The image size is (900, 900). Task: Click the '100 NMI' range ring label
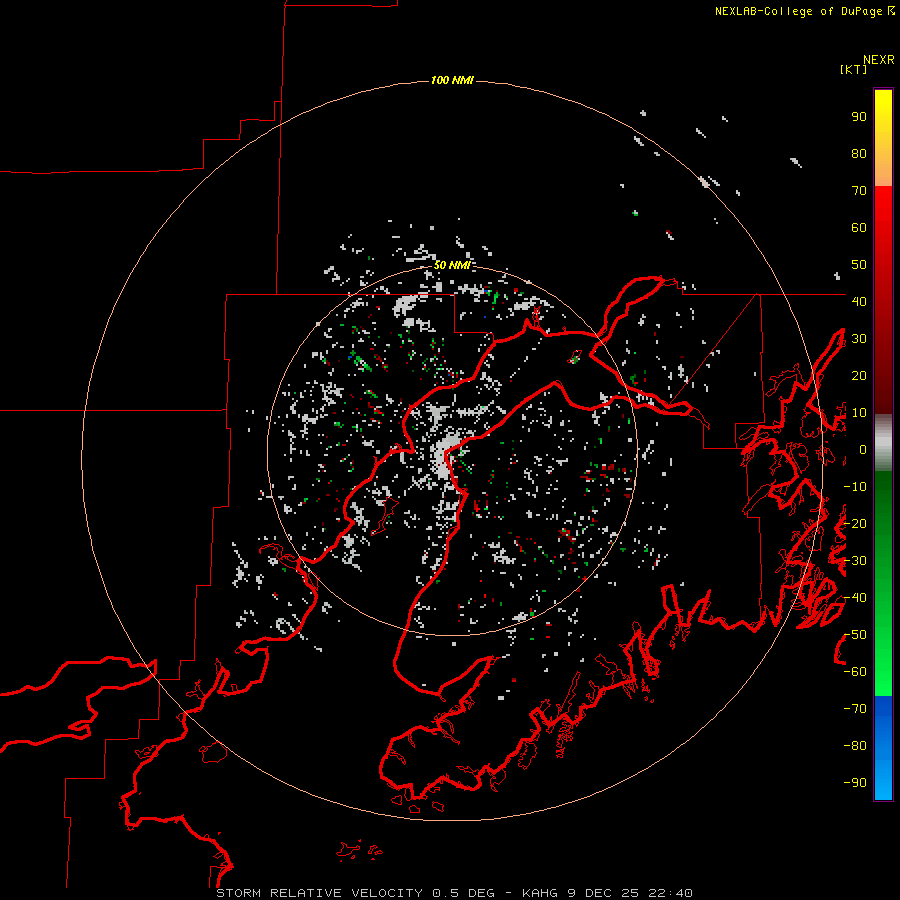click(x=452, y=80)
